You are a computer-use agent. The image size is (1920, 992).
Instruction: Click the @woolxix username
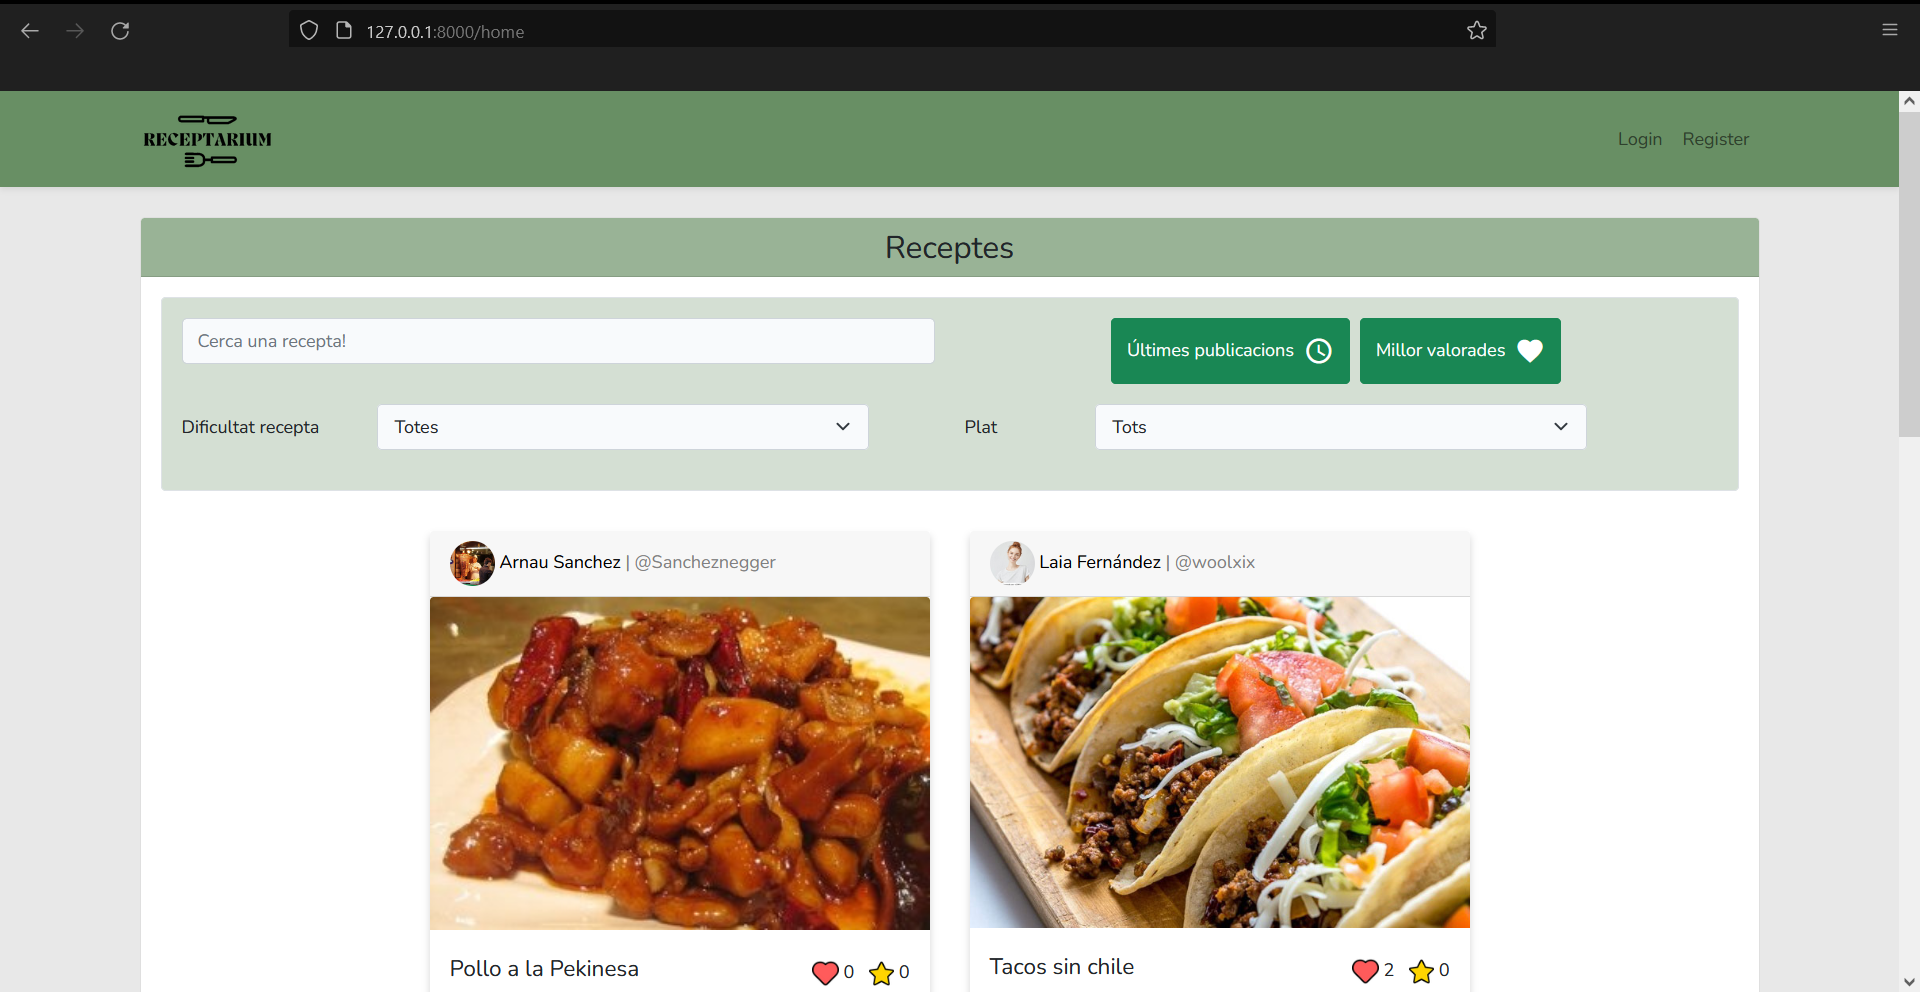1215,562
